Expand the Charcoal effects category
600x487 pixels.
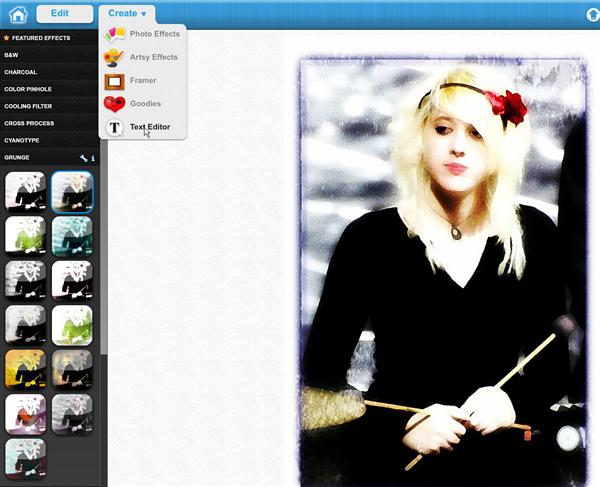point(49,72)
